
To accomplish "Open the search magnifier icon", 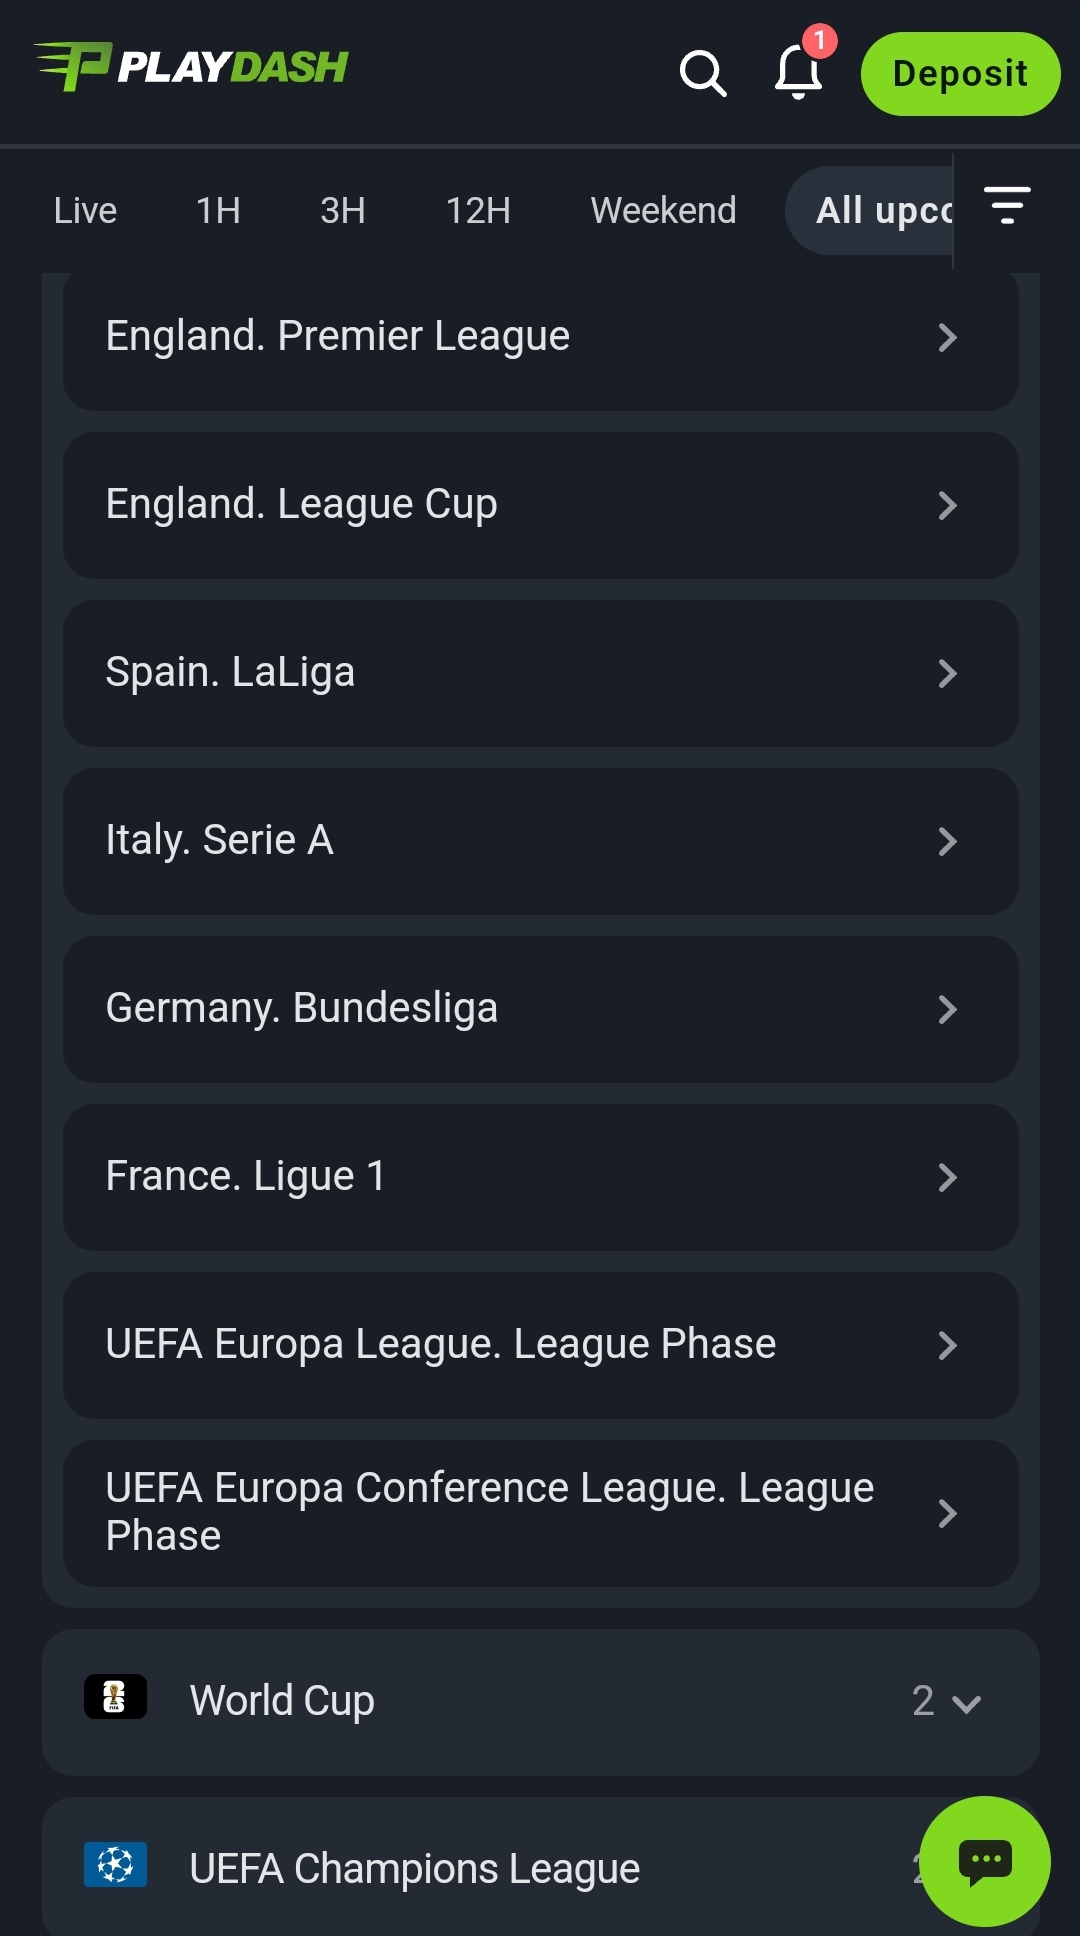I will (x=703, y=73).
